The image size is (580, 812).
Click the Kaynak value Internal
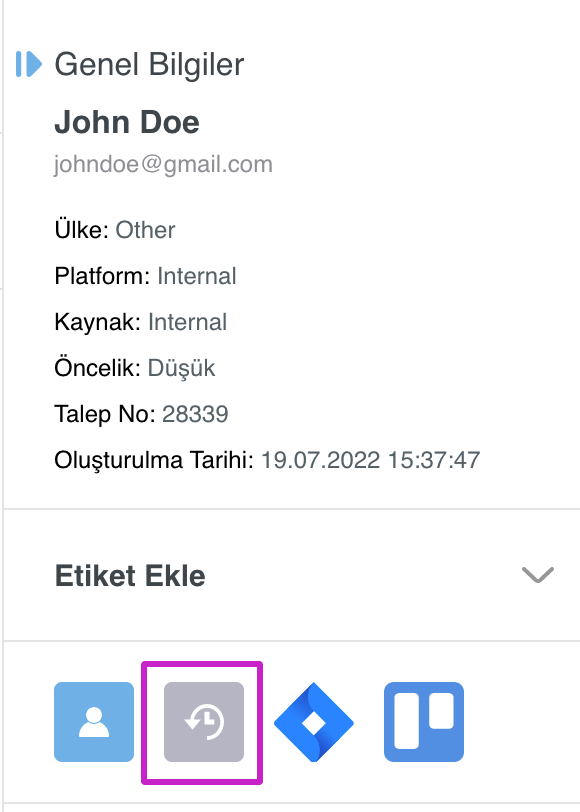[x=187, y=322]
